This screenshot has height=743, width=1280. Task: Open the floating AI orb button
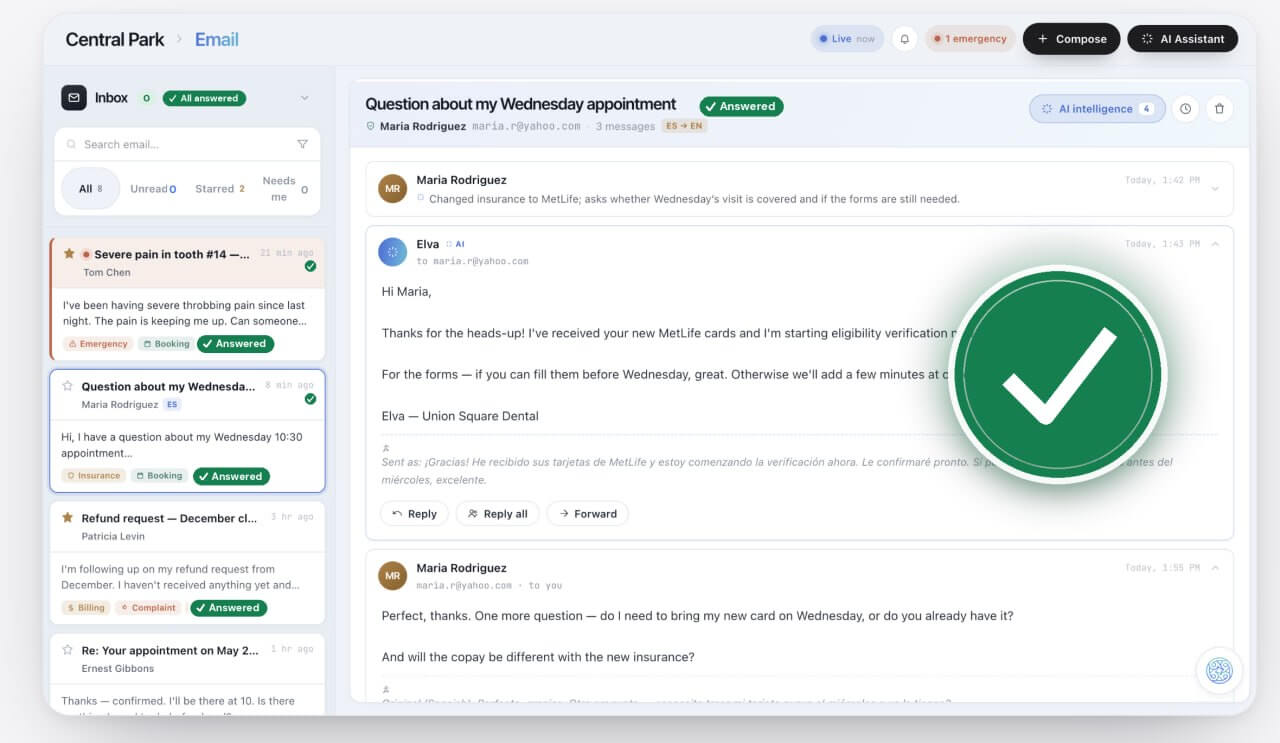tap(1219, 671)
